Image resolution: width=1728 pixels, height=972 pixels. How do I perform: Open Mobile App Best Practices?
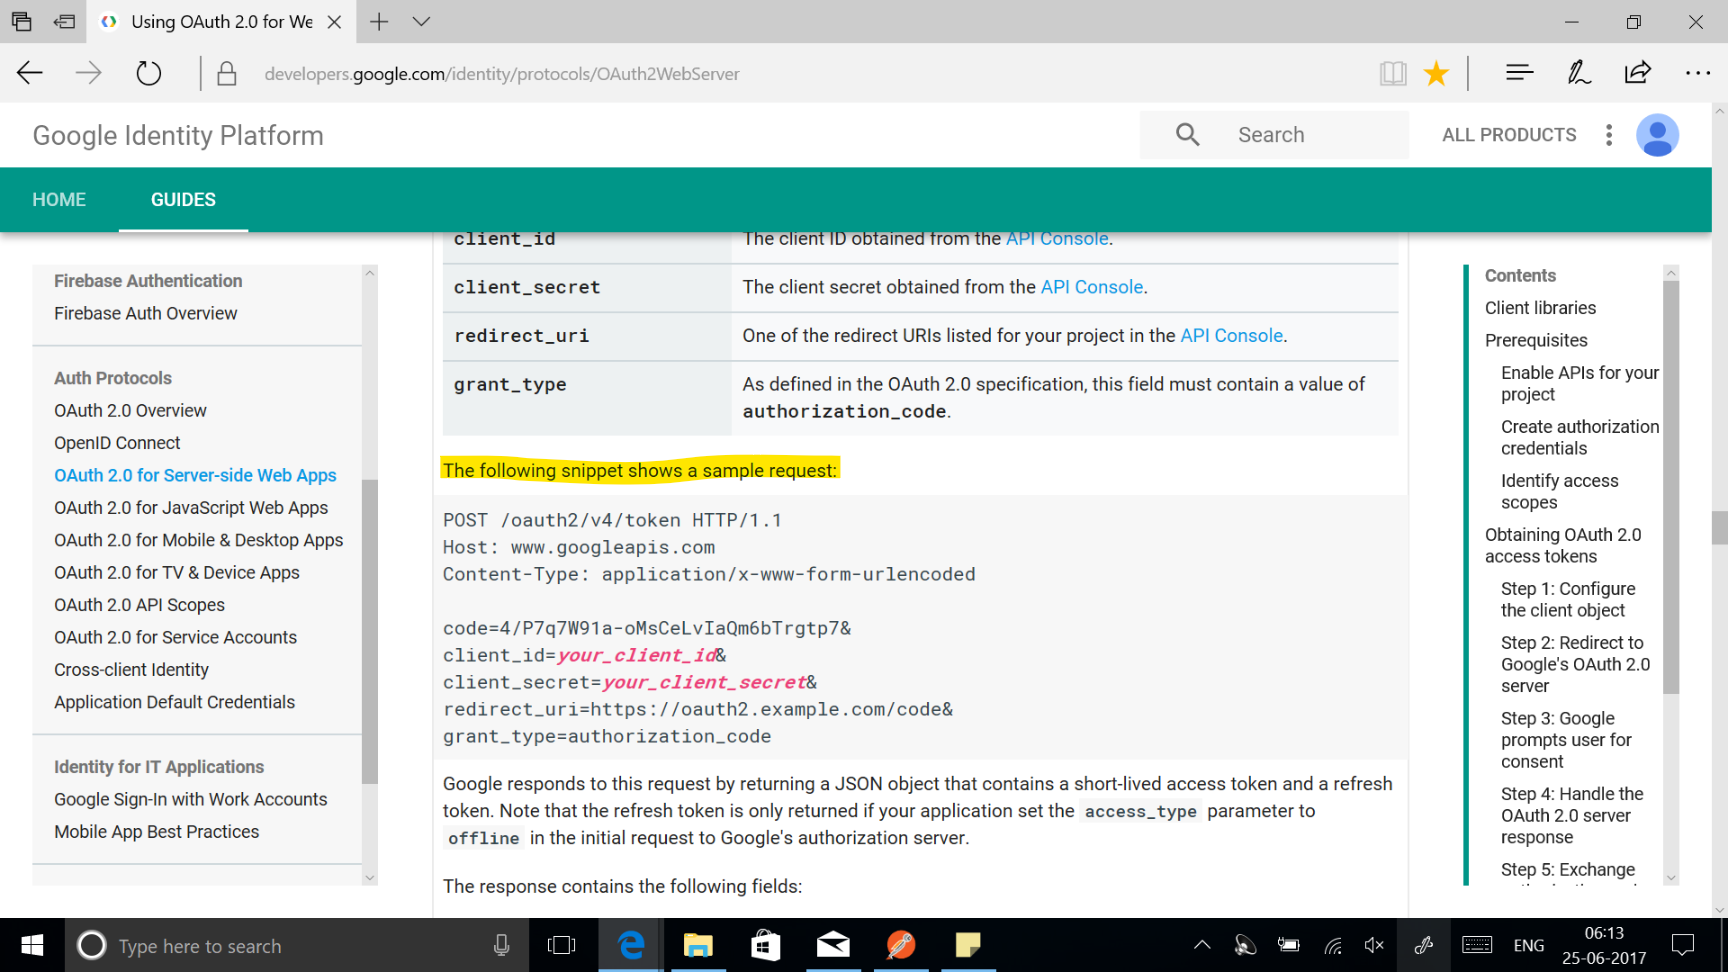click(x=156, y=832)
